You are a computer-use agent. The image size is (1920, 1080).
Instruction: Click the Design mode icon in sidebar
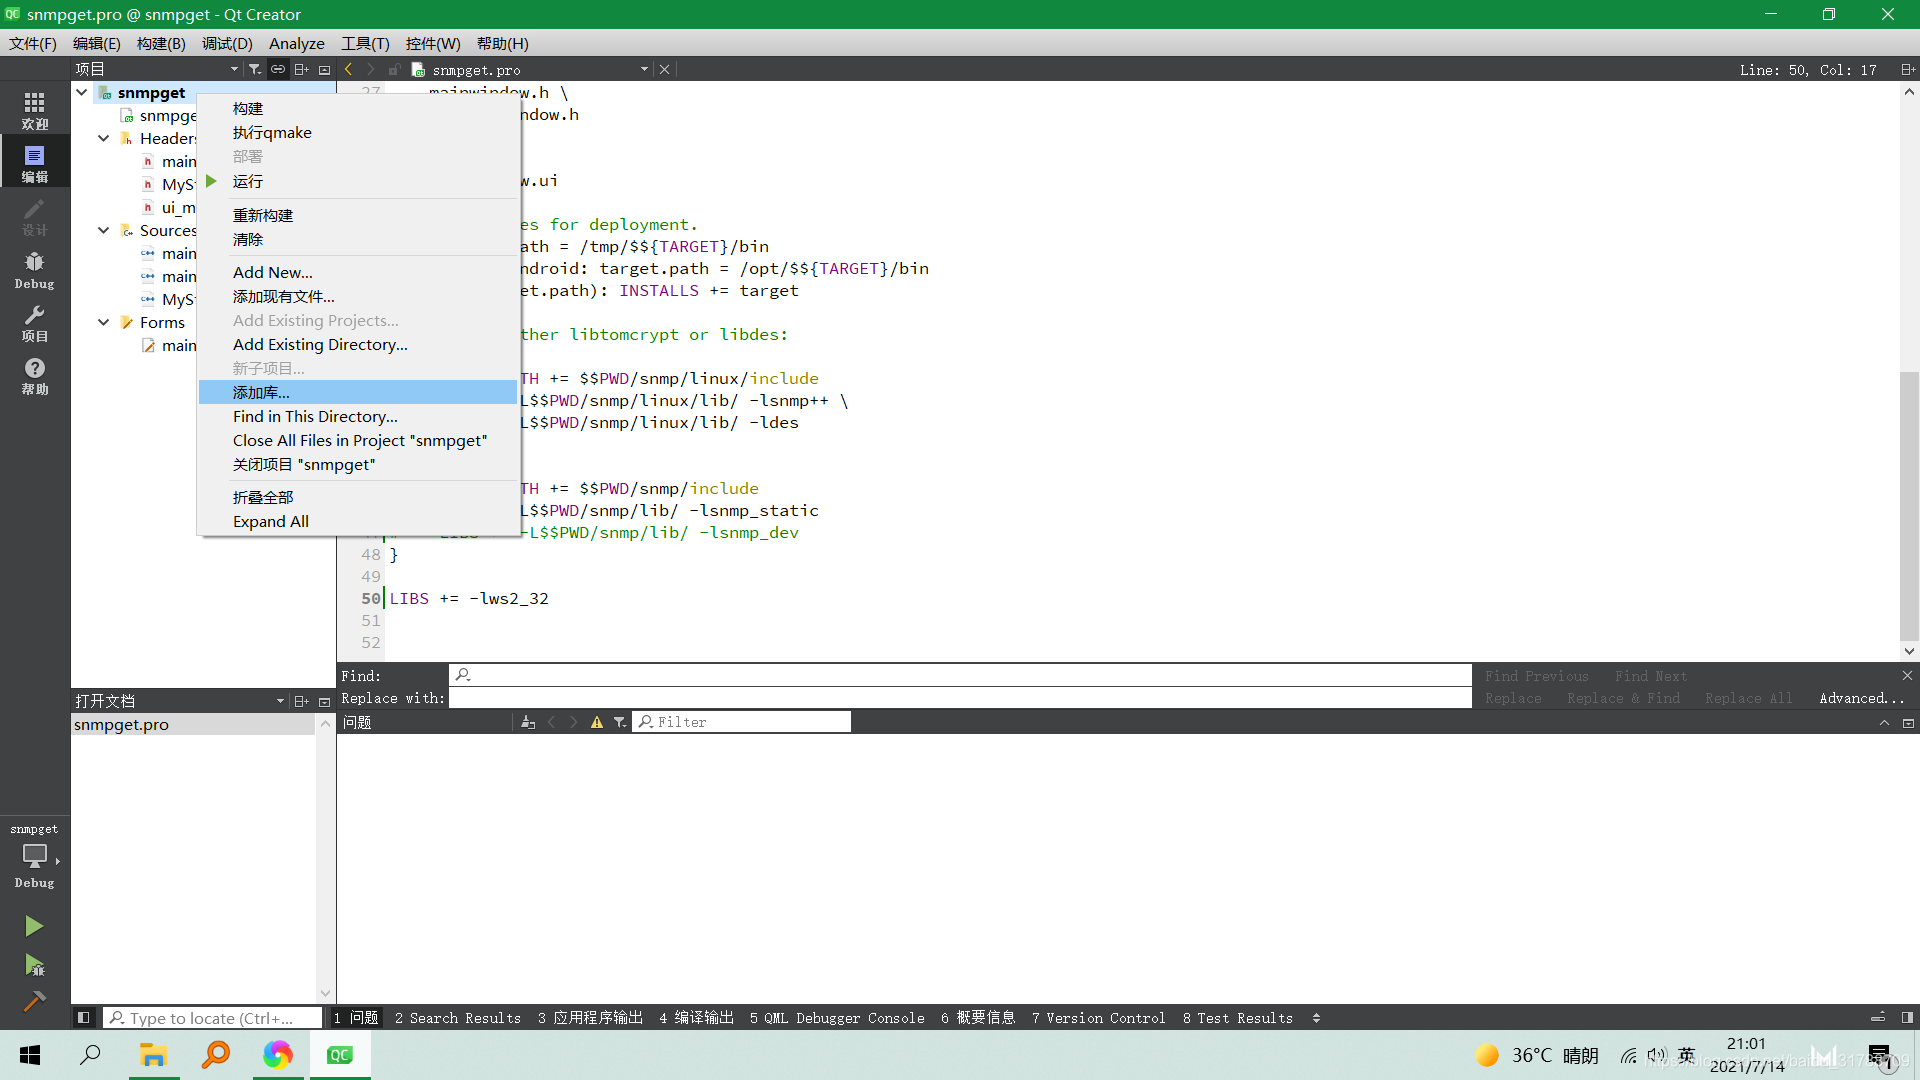pos(34,216)
